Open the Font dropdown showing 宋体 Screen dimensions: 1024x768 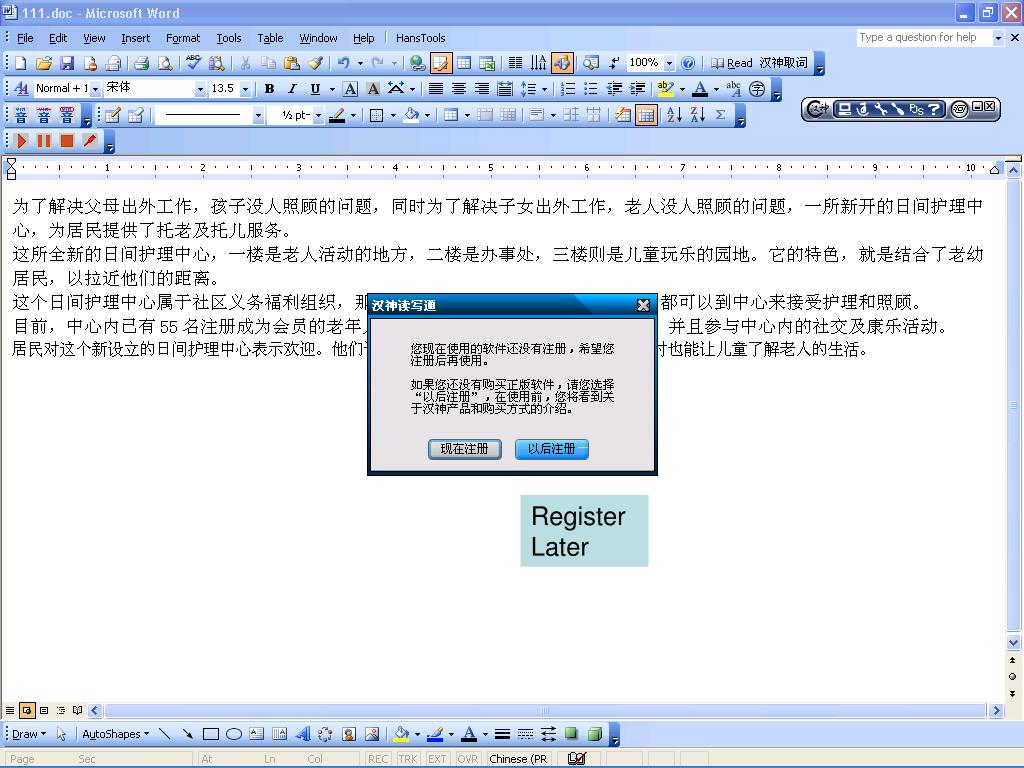click(200, 89)
